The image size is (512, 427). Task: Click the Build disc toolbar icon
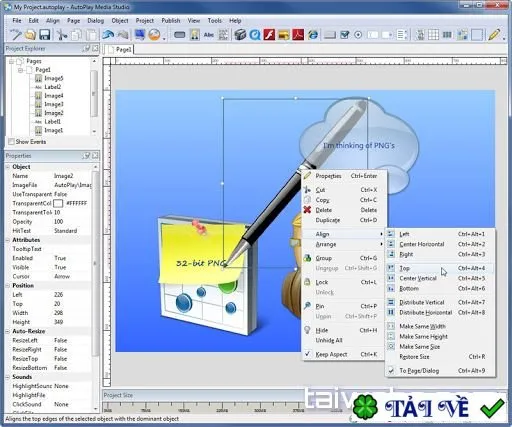[x=154, y=35]
